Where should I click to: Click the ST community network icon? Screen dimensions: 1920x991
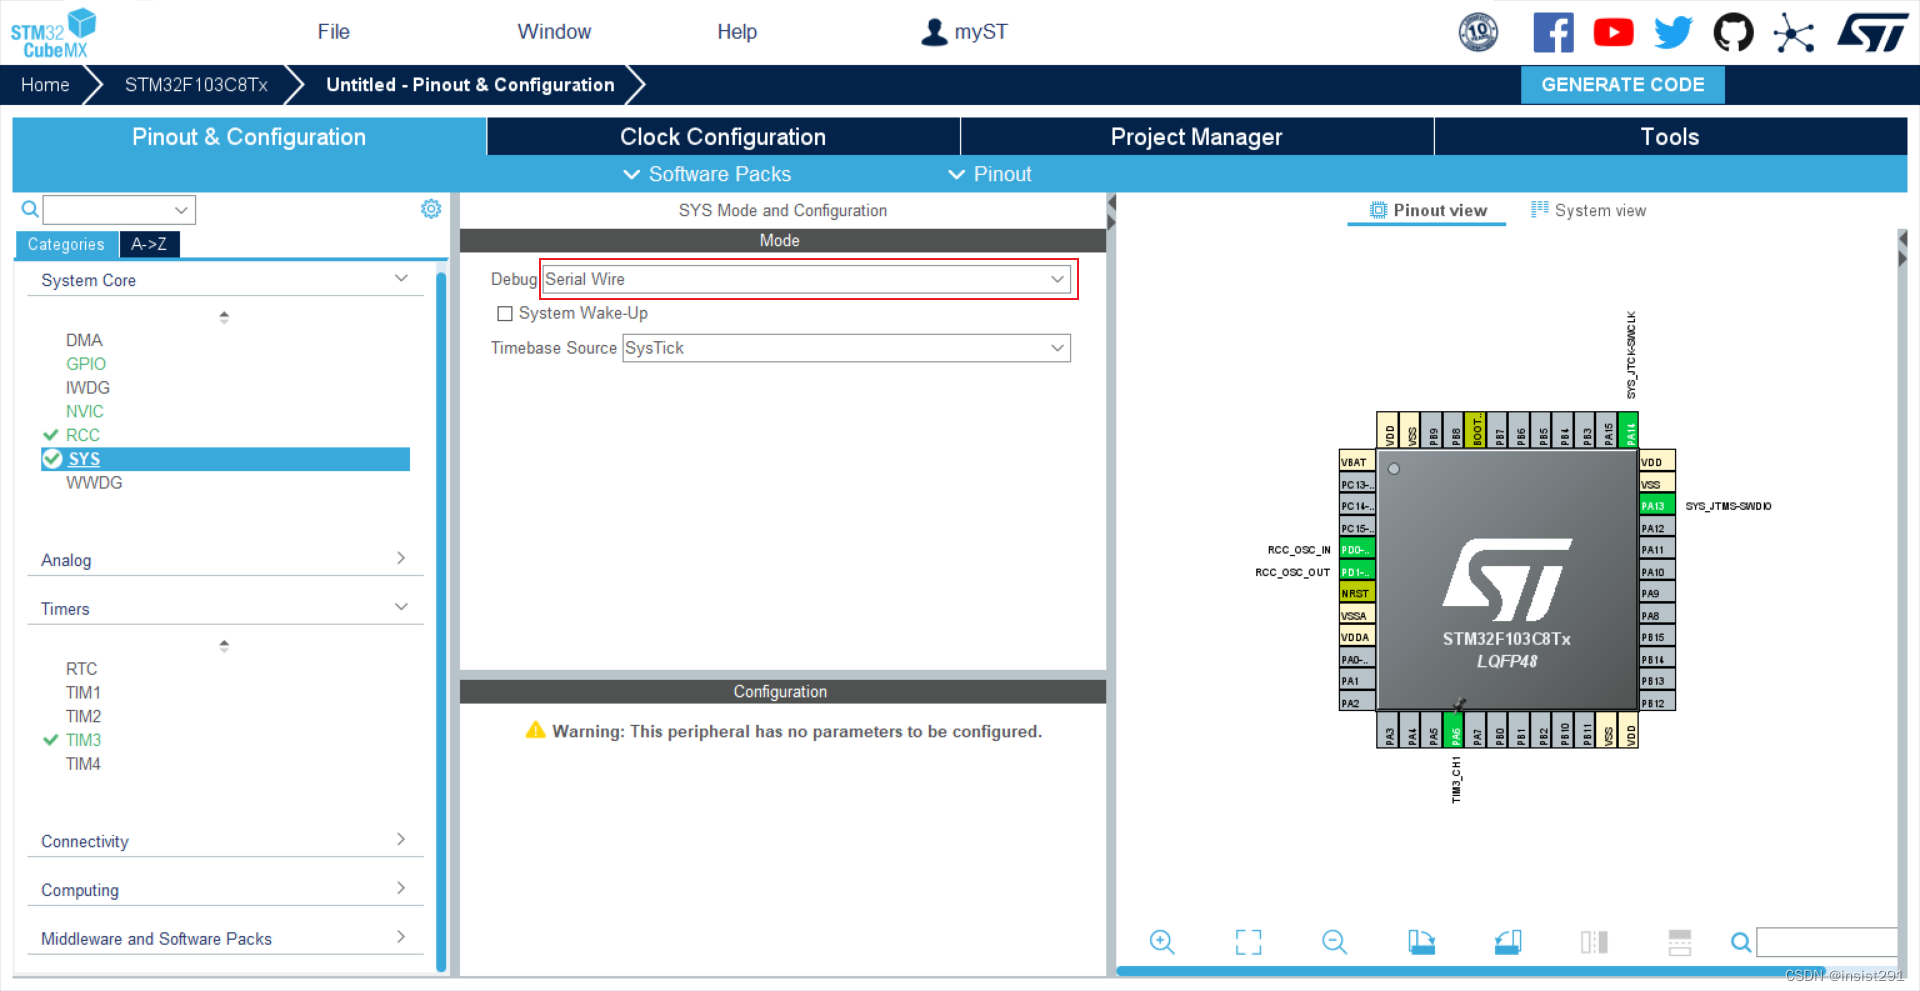(x=1794, y=33)
